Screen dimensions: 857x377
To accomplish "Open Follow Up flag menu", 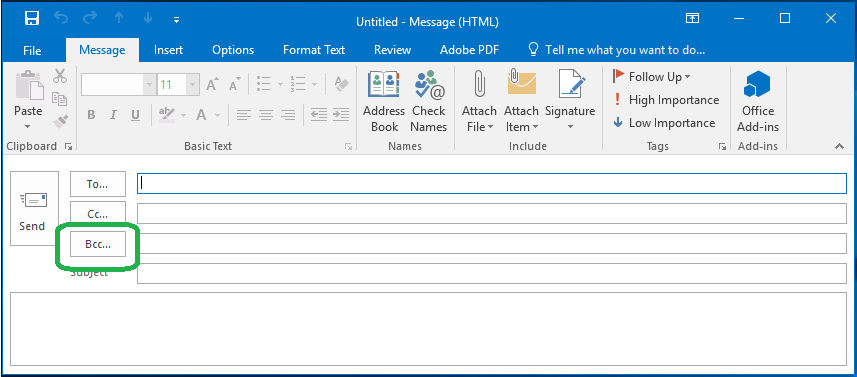I will click(x=651, y=77).
